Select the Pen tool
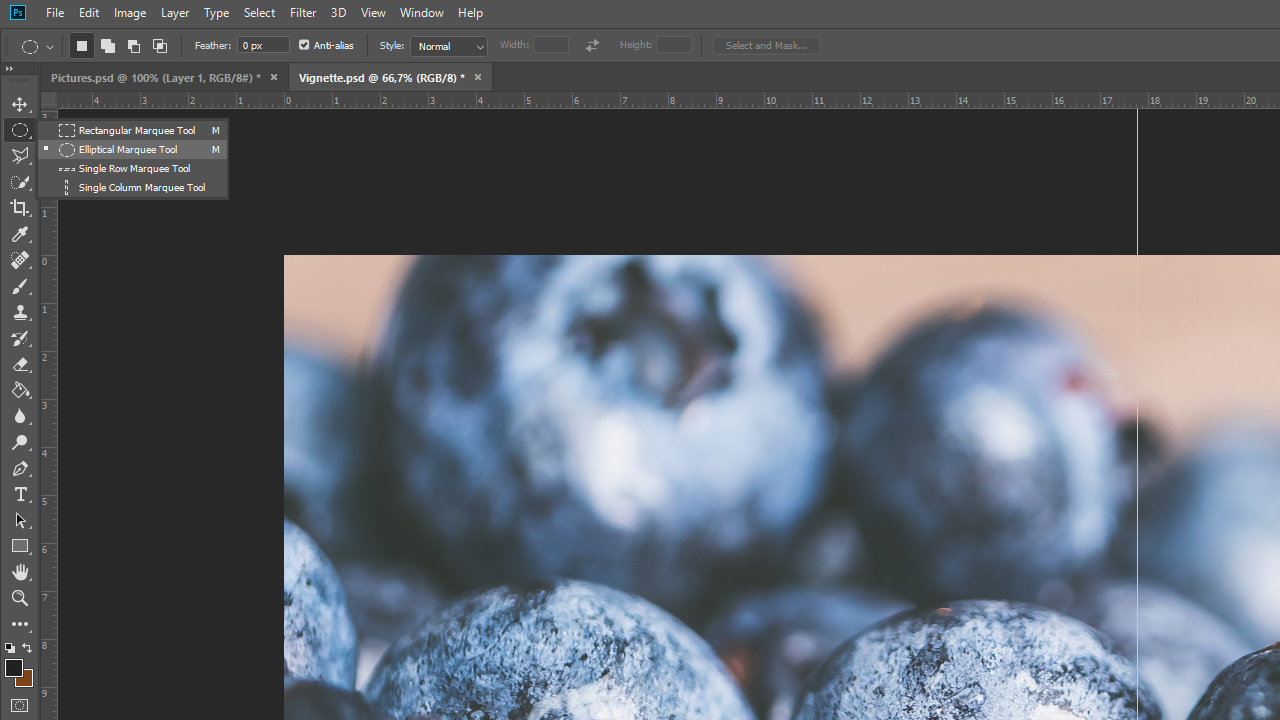This screenshot has width=1280, height=720. (x=20, y=469)
